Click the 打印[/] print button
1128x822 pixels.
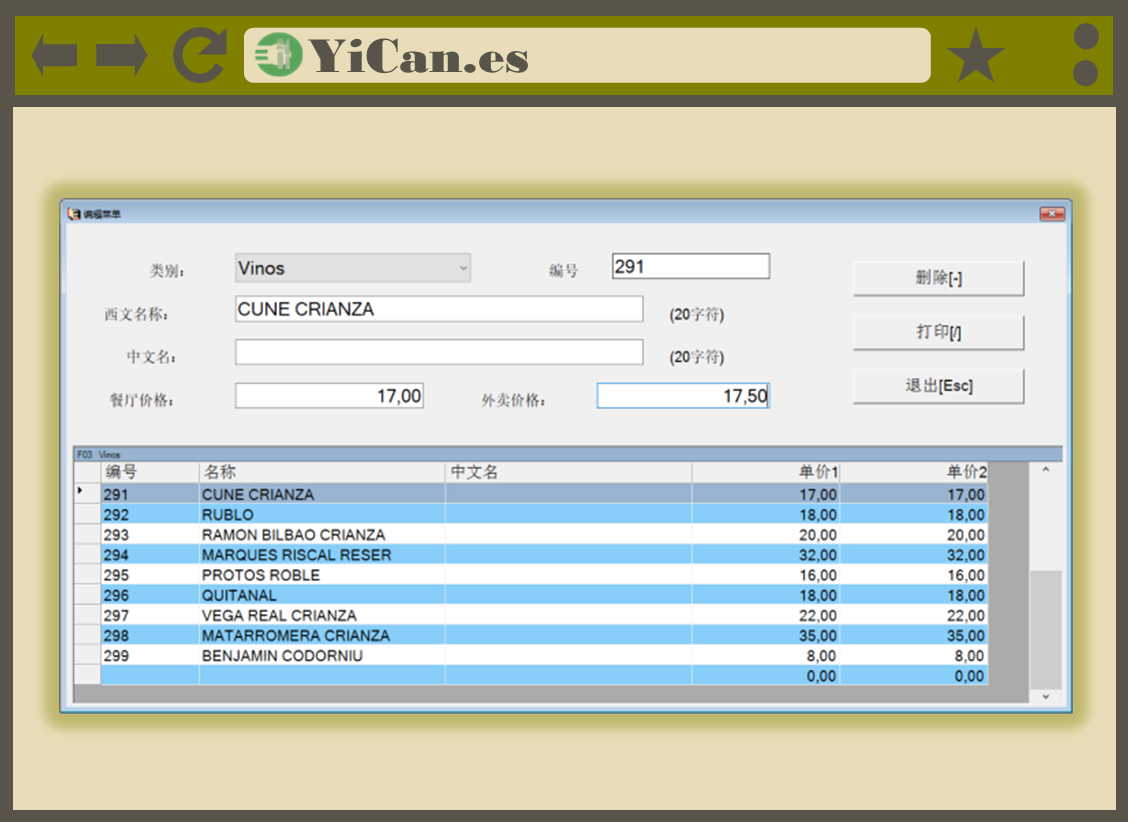click(x=938, y=332)
